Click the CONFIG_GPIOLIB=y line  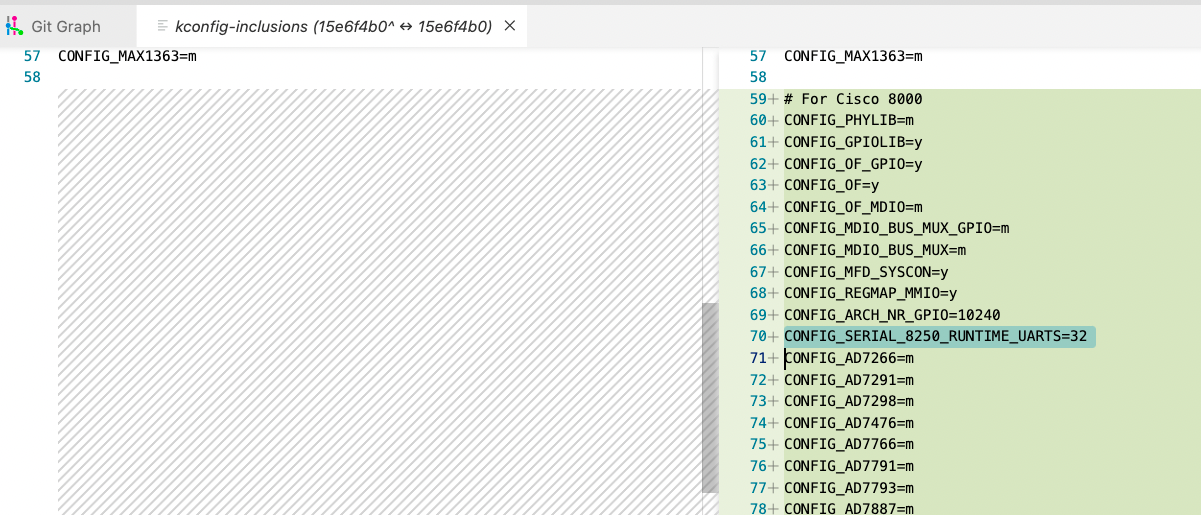pos(853,142)
